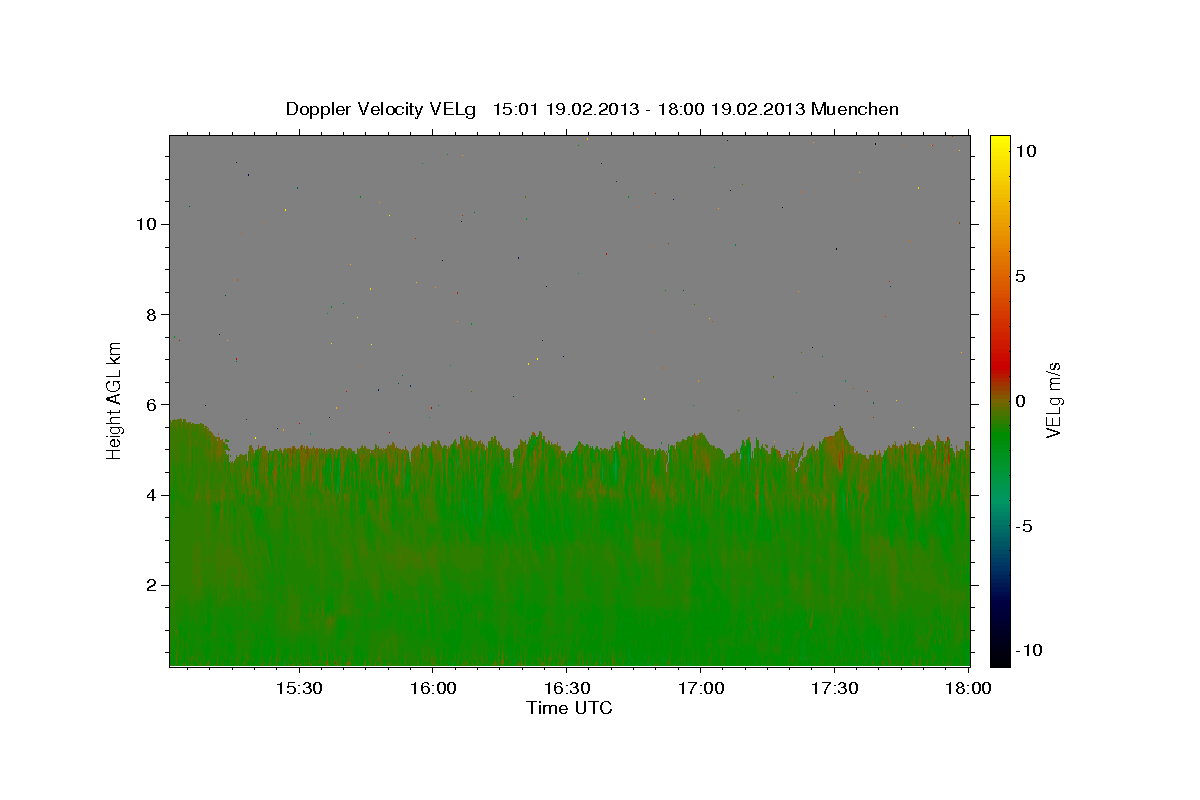Click the colorbar value 0 label
Image resolution: width=1200 pixels, height=800 pixels.
pyautogui.click(x=1020, y=401)
